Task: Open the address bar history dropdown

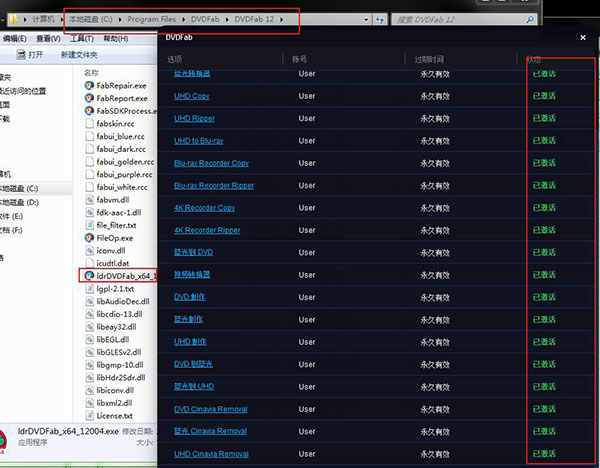Action: click(x=366, y=19)
